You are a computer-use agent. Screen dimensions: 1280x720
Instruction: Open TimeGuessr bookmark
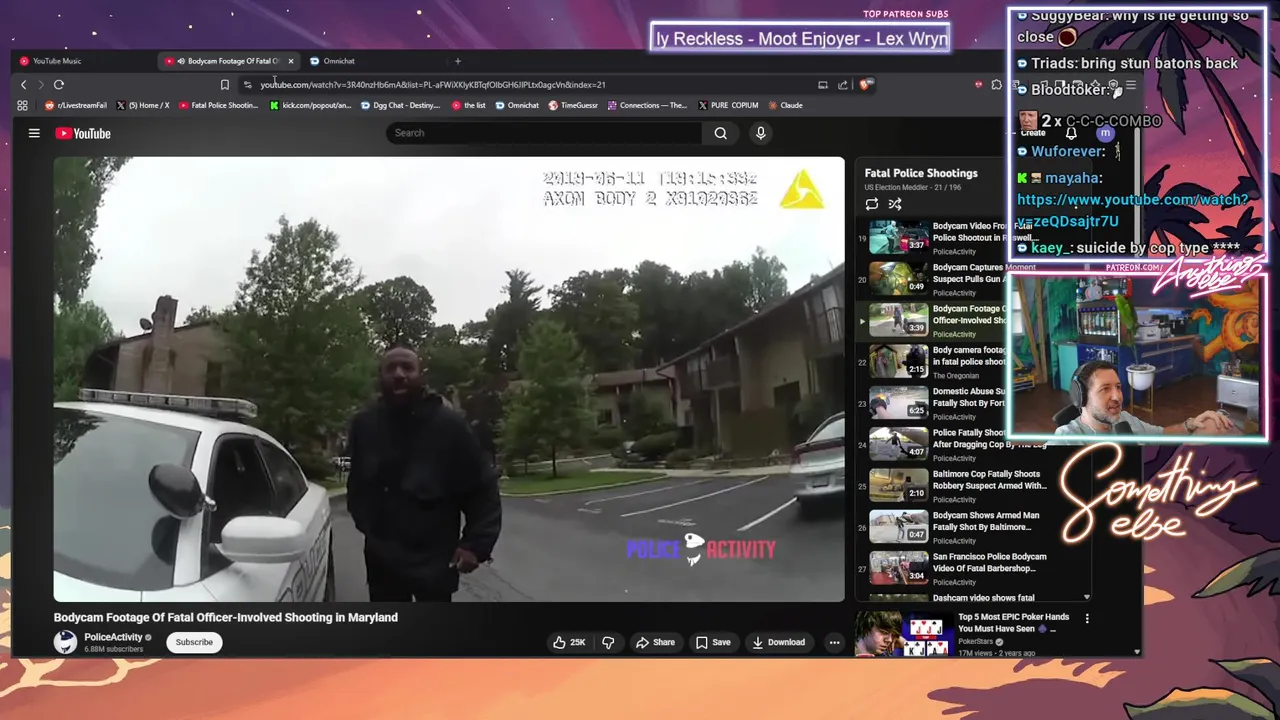[573, 105]
